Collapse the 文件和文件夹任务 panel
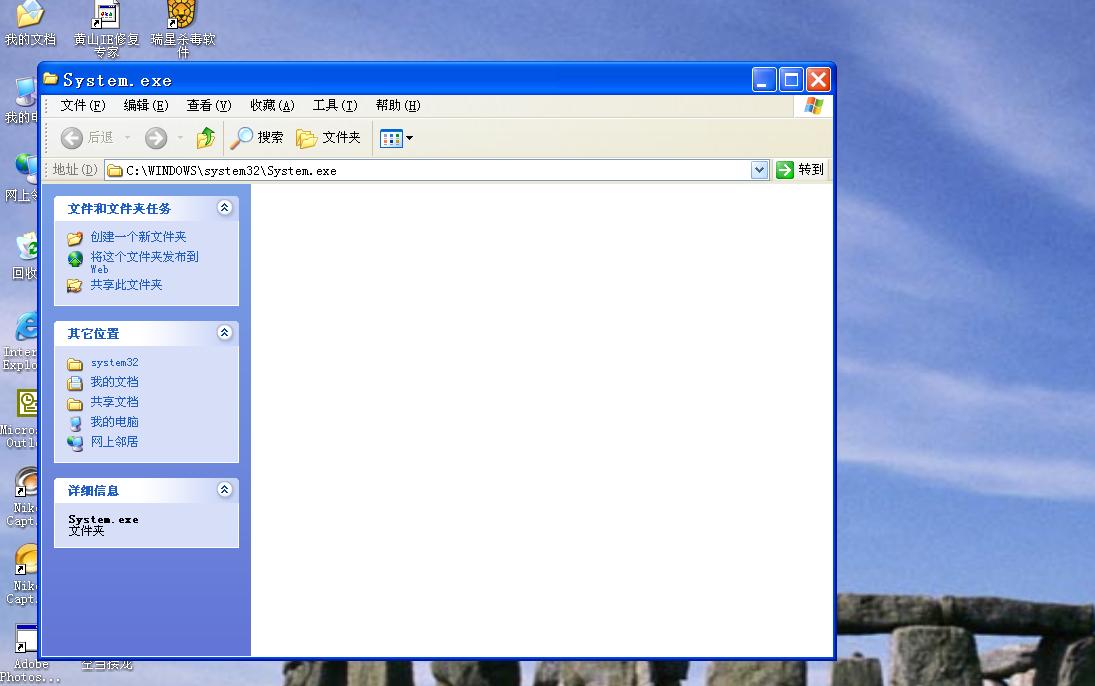This screenshot has height=686, width=1095. pos(224,207)
